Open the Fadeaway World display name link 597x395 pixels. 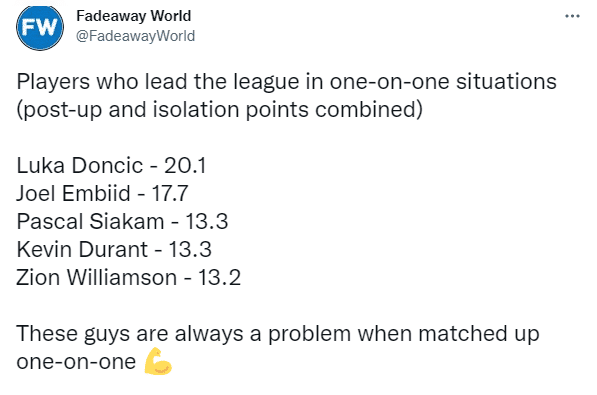tap(134, 16)
